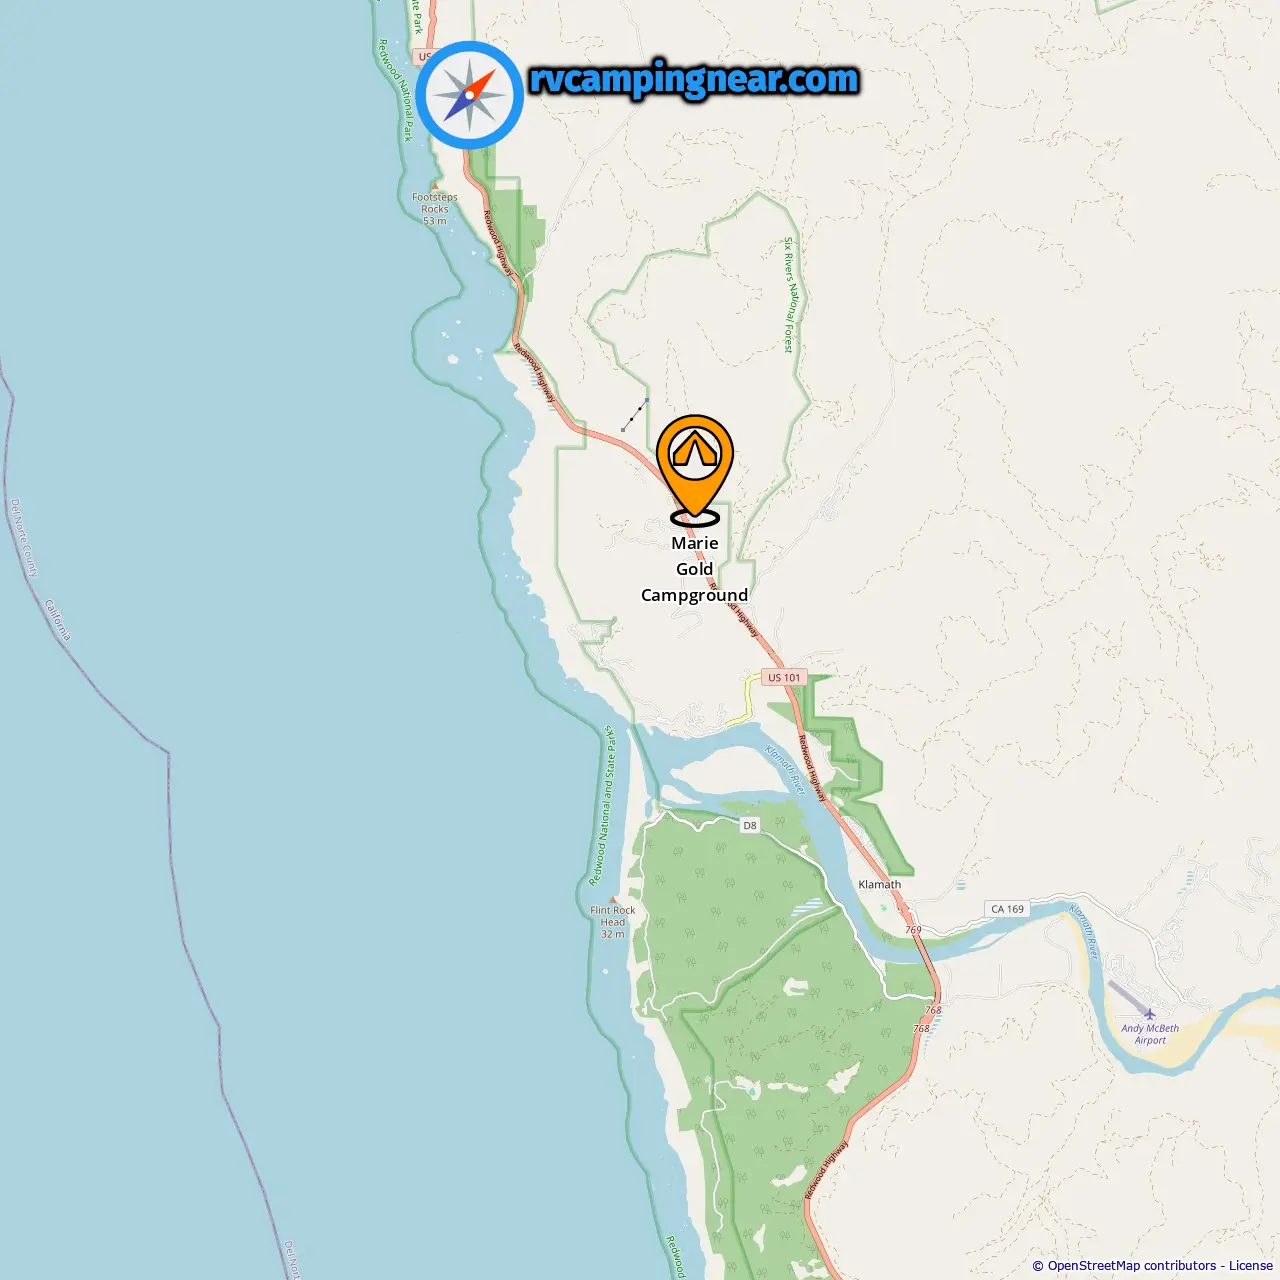The width and height of the screenshot is (1280, 1280).
Task: Open the OpenStreetMap contributors link
Action: coord(1132,1265)
